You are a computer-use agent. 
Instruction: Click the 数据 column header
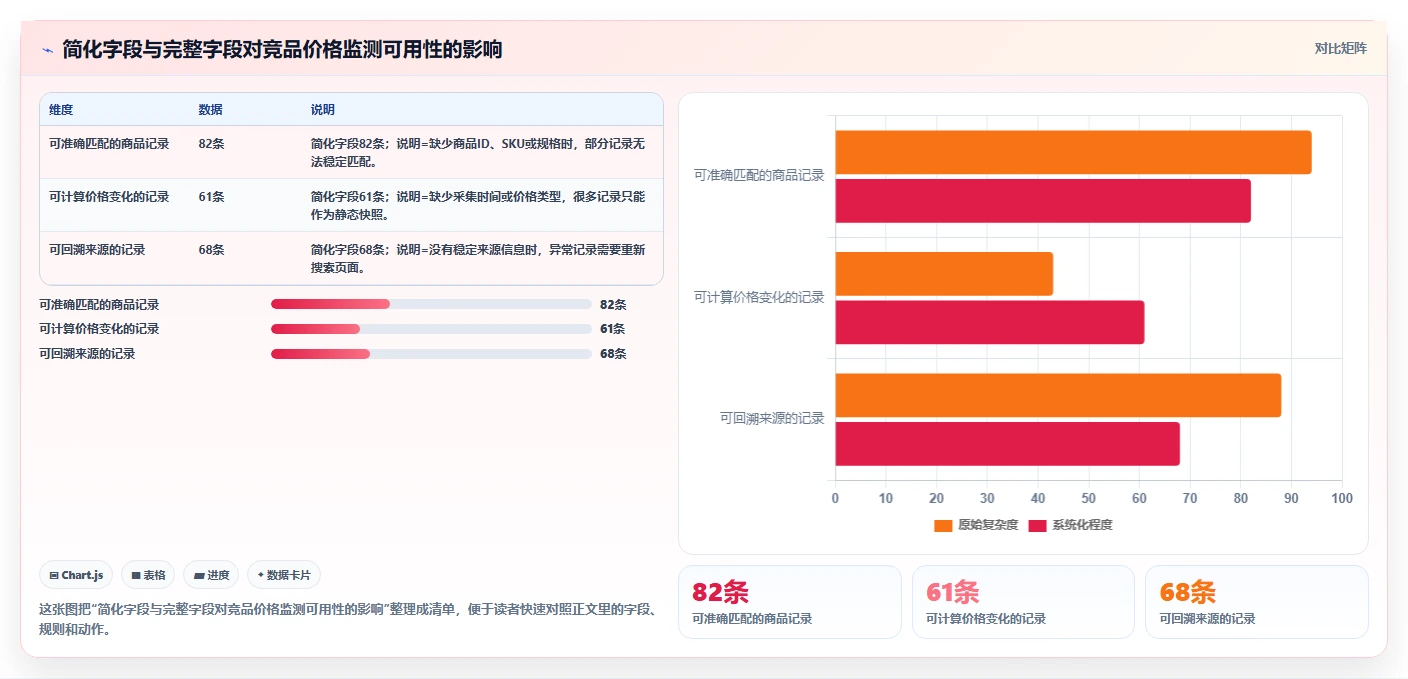click(x=211, y=109)
